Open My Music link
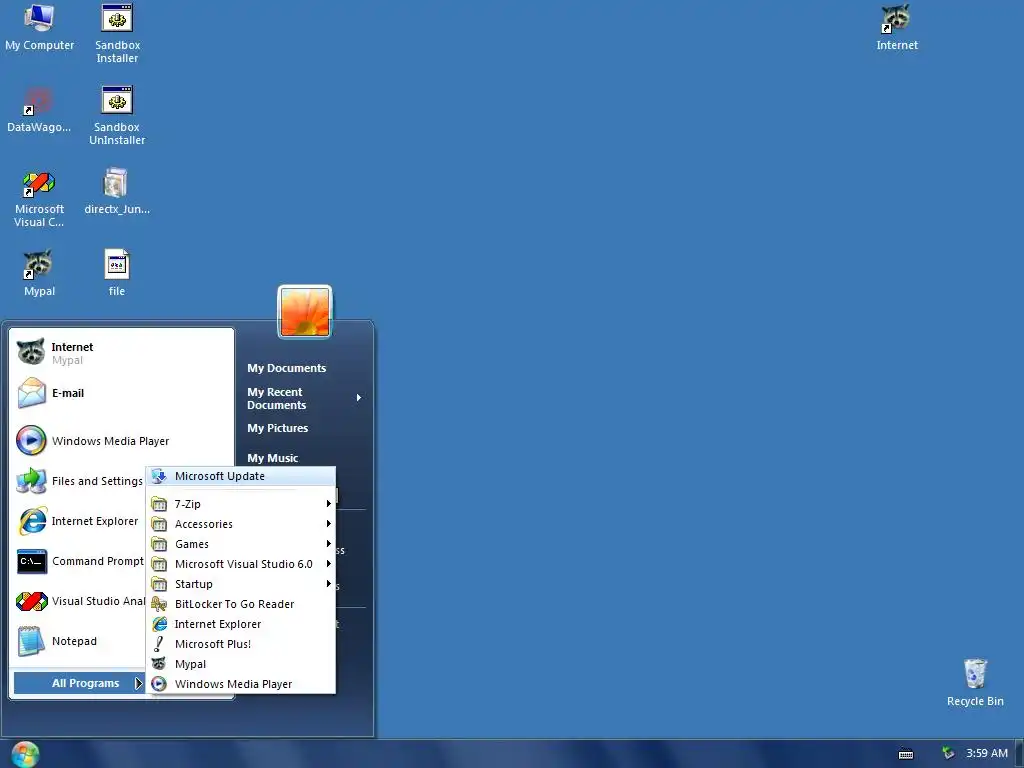Viewport: 1024px width, 768px height. coord(272,458)
